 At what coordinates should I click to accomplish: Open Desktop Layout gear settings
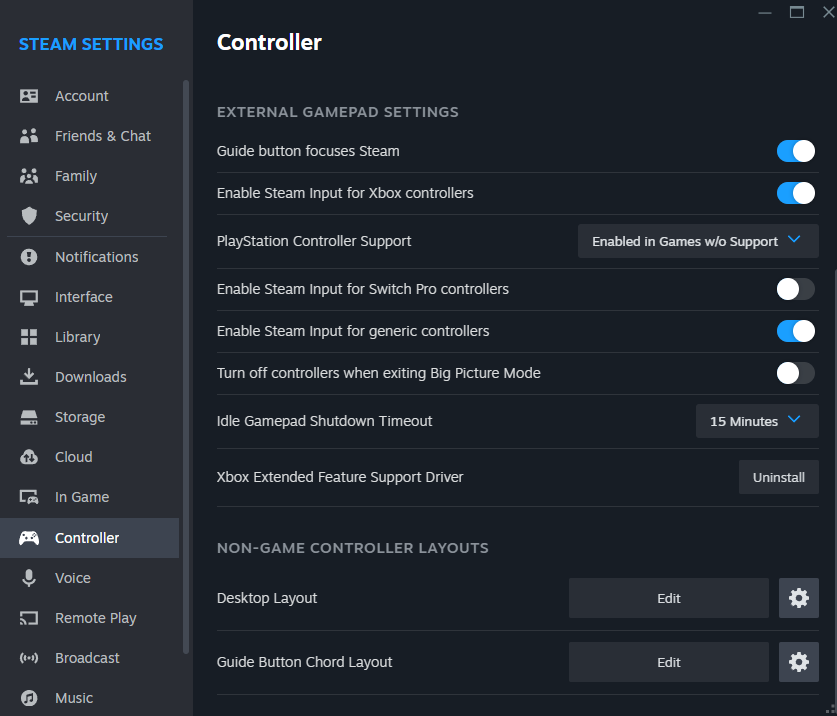(x=798, y=598)
